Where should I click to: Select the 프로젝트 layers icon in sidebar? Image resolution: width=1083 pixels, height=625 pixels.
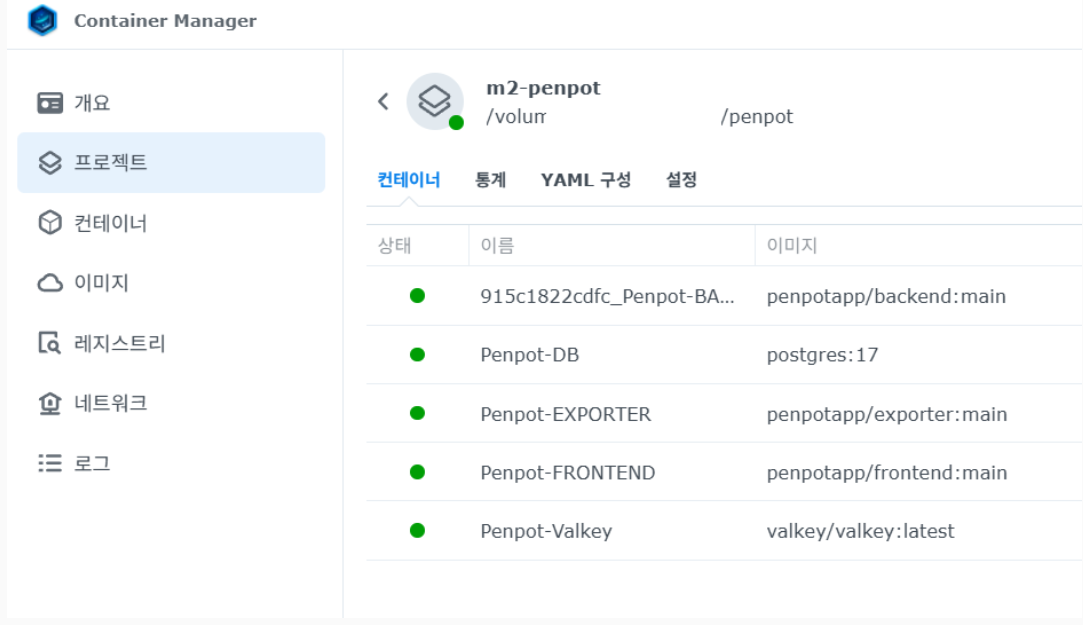click(x=50, y=163)
